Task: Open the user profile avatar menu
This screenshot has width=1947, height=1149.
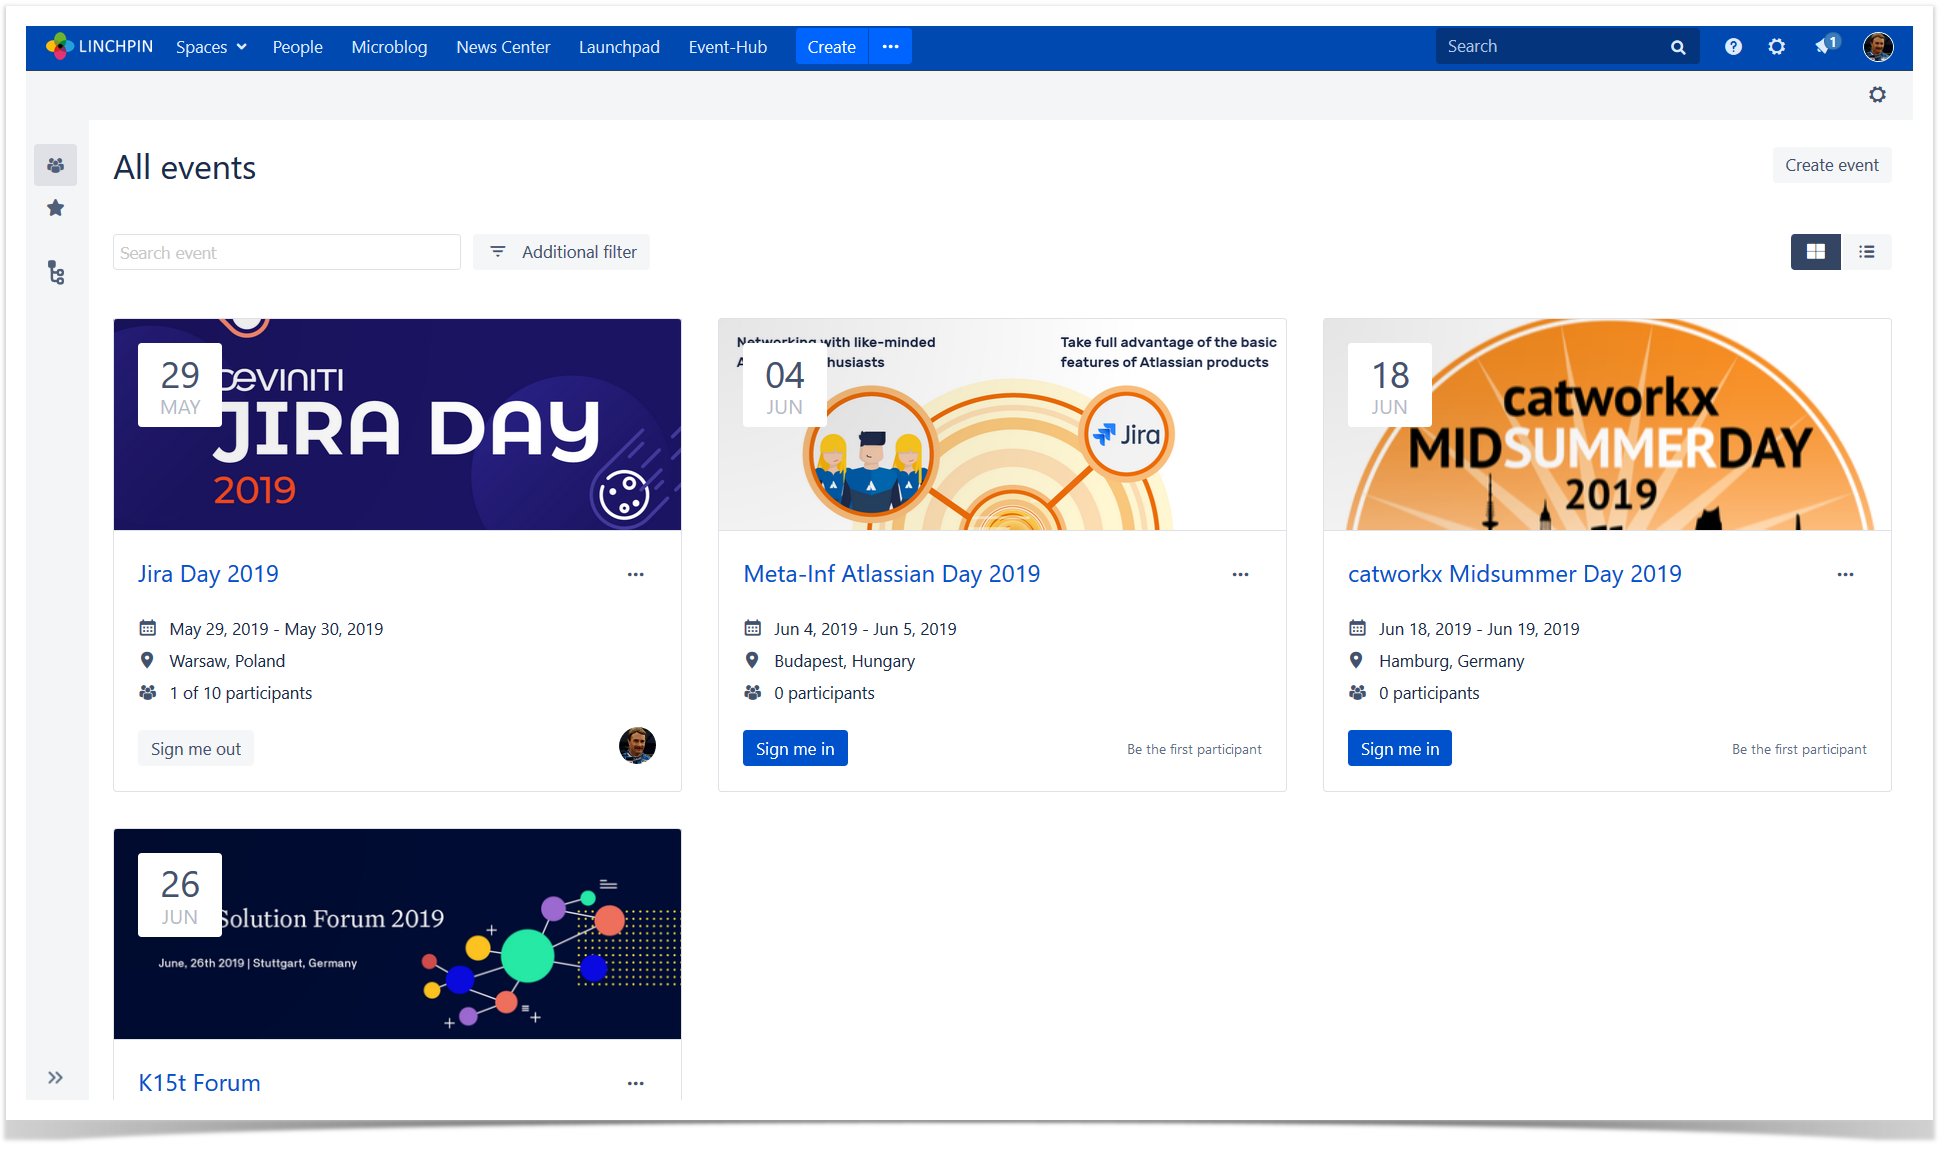Action: click(x=1878, y=47)
